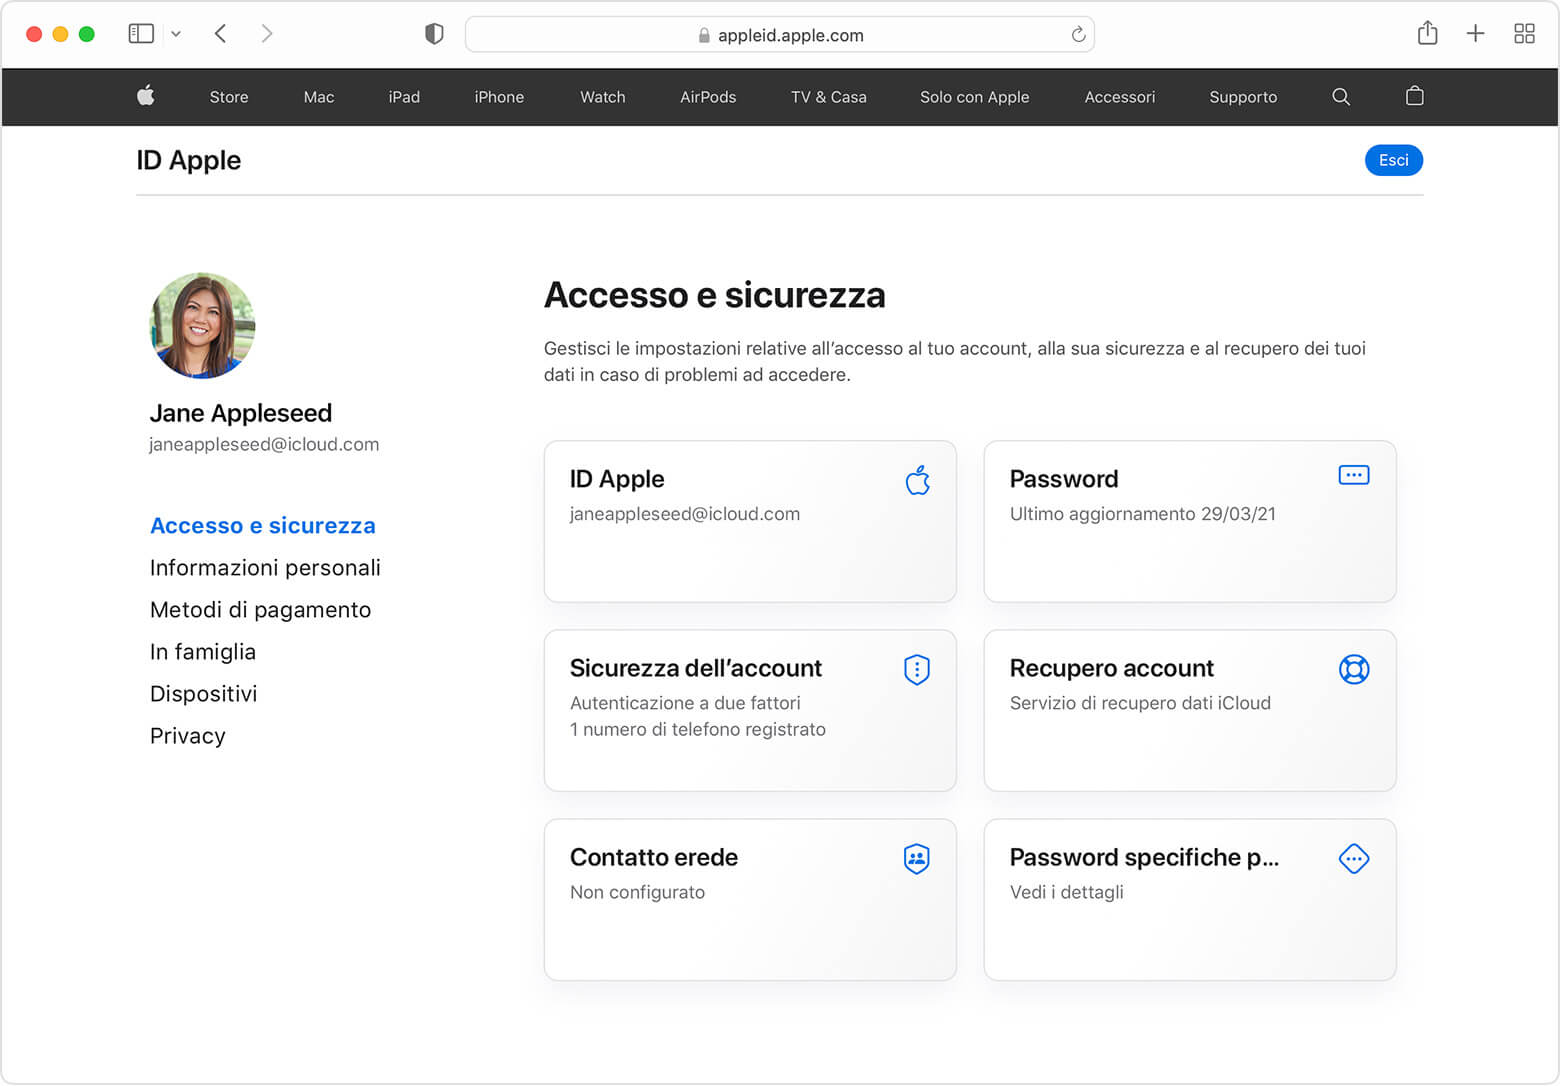Select Accesso e sicurezza in sidebar
Image resolution: width=1560 pixels, height=1086 pixels.
click(x=263, y=526)
